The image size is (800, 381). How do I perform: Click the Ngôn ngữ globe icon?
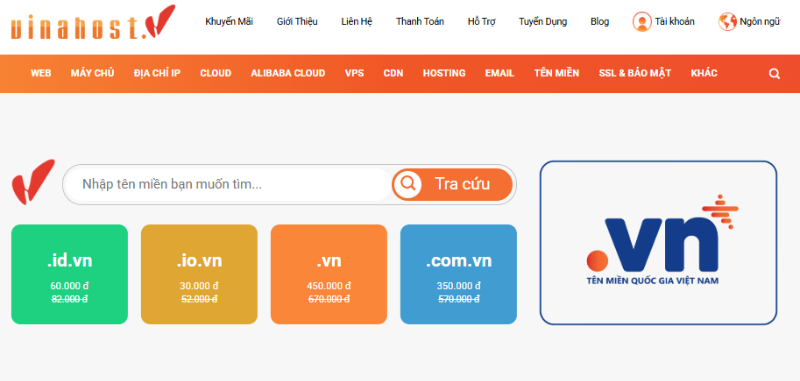coord(727,22)
